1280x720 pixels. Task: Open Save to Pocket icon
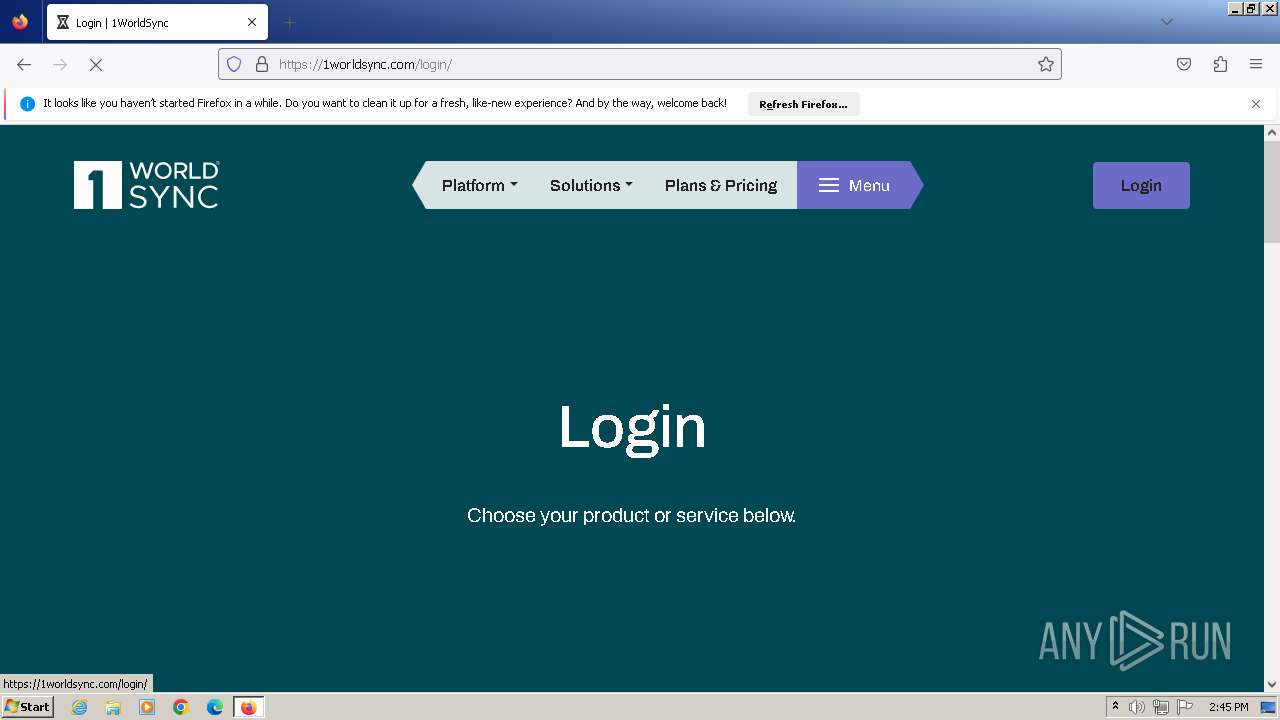(1184, 64)
